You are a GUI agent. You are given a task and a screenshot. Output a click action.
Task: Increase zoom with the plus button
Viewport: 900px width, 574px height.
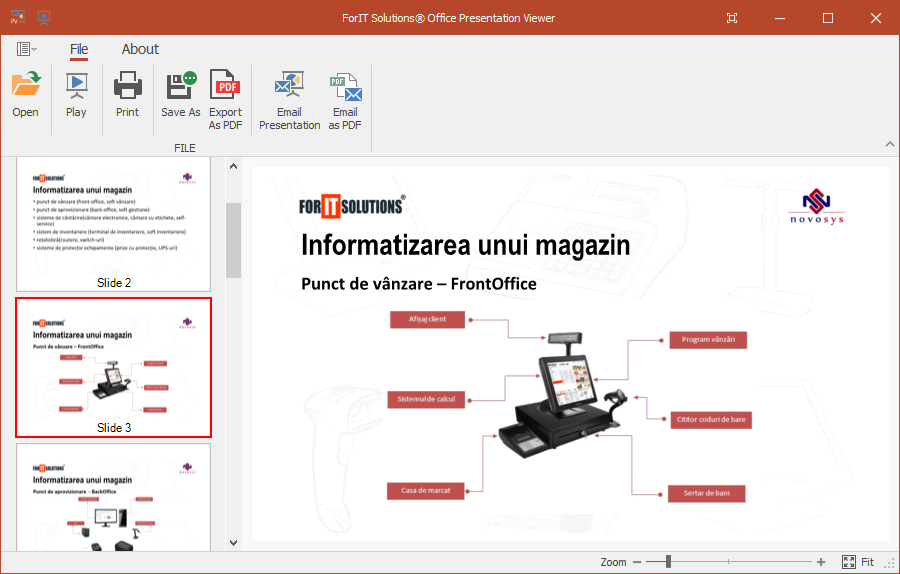[821, 562]
